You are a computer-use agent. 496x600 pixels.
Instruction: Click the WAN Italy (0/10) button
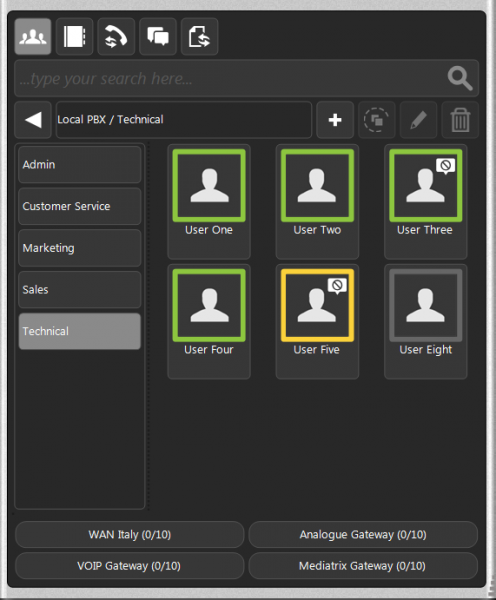coord(130,535)
